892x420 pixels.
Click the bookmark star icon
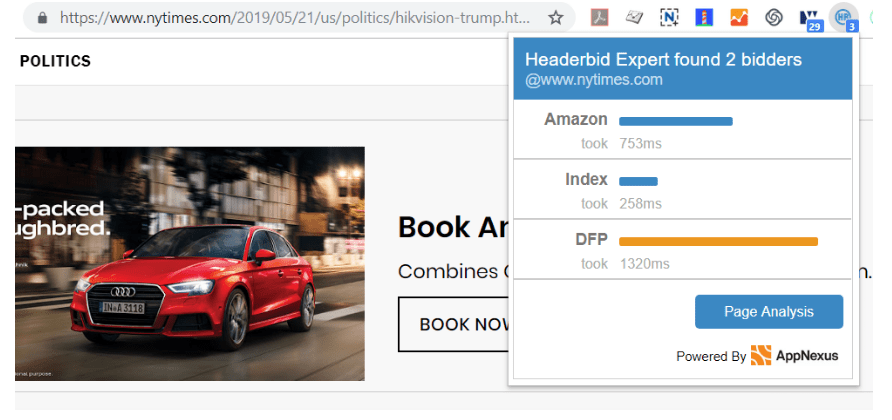556,17
